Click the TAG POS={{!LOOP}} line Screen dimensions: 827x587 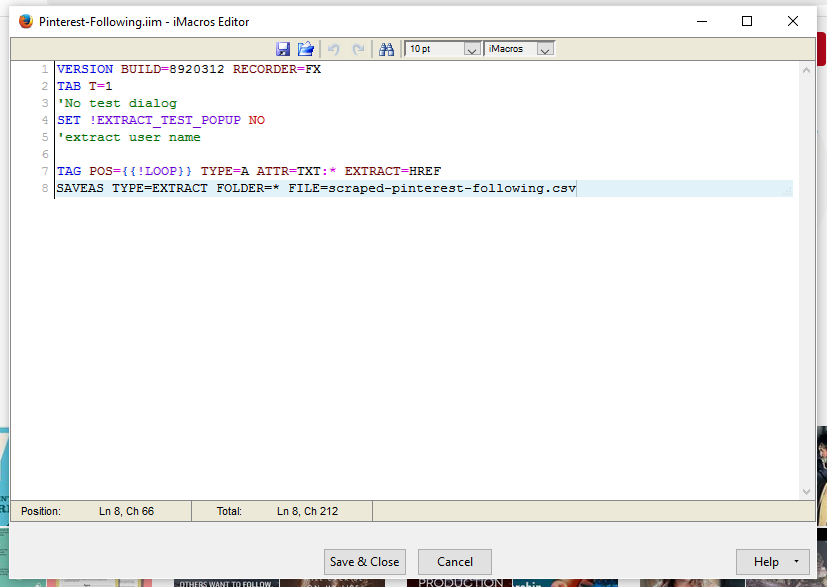click(x=248, y=171)
